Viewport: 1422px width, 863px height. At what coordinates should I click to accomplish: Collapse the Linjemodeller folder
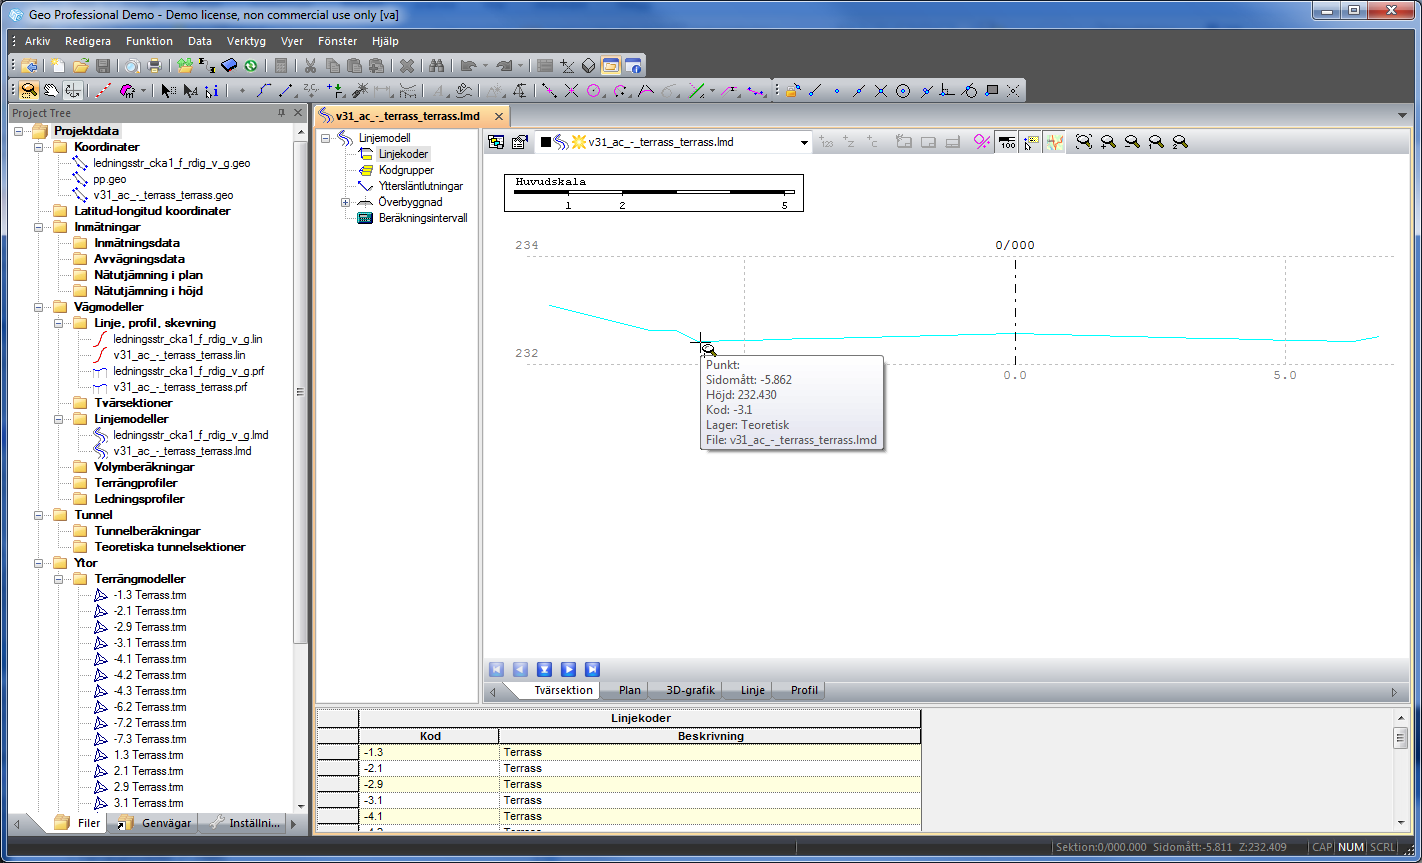[59, 419]
